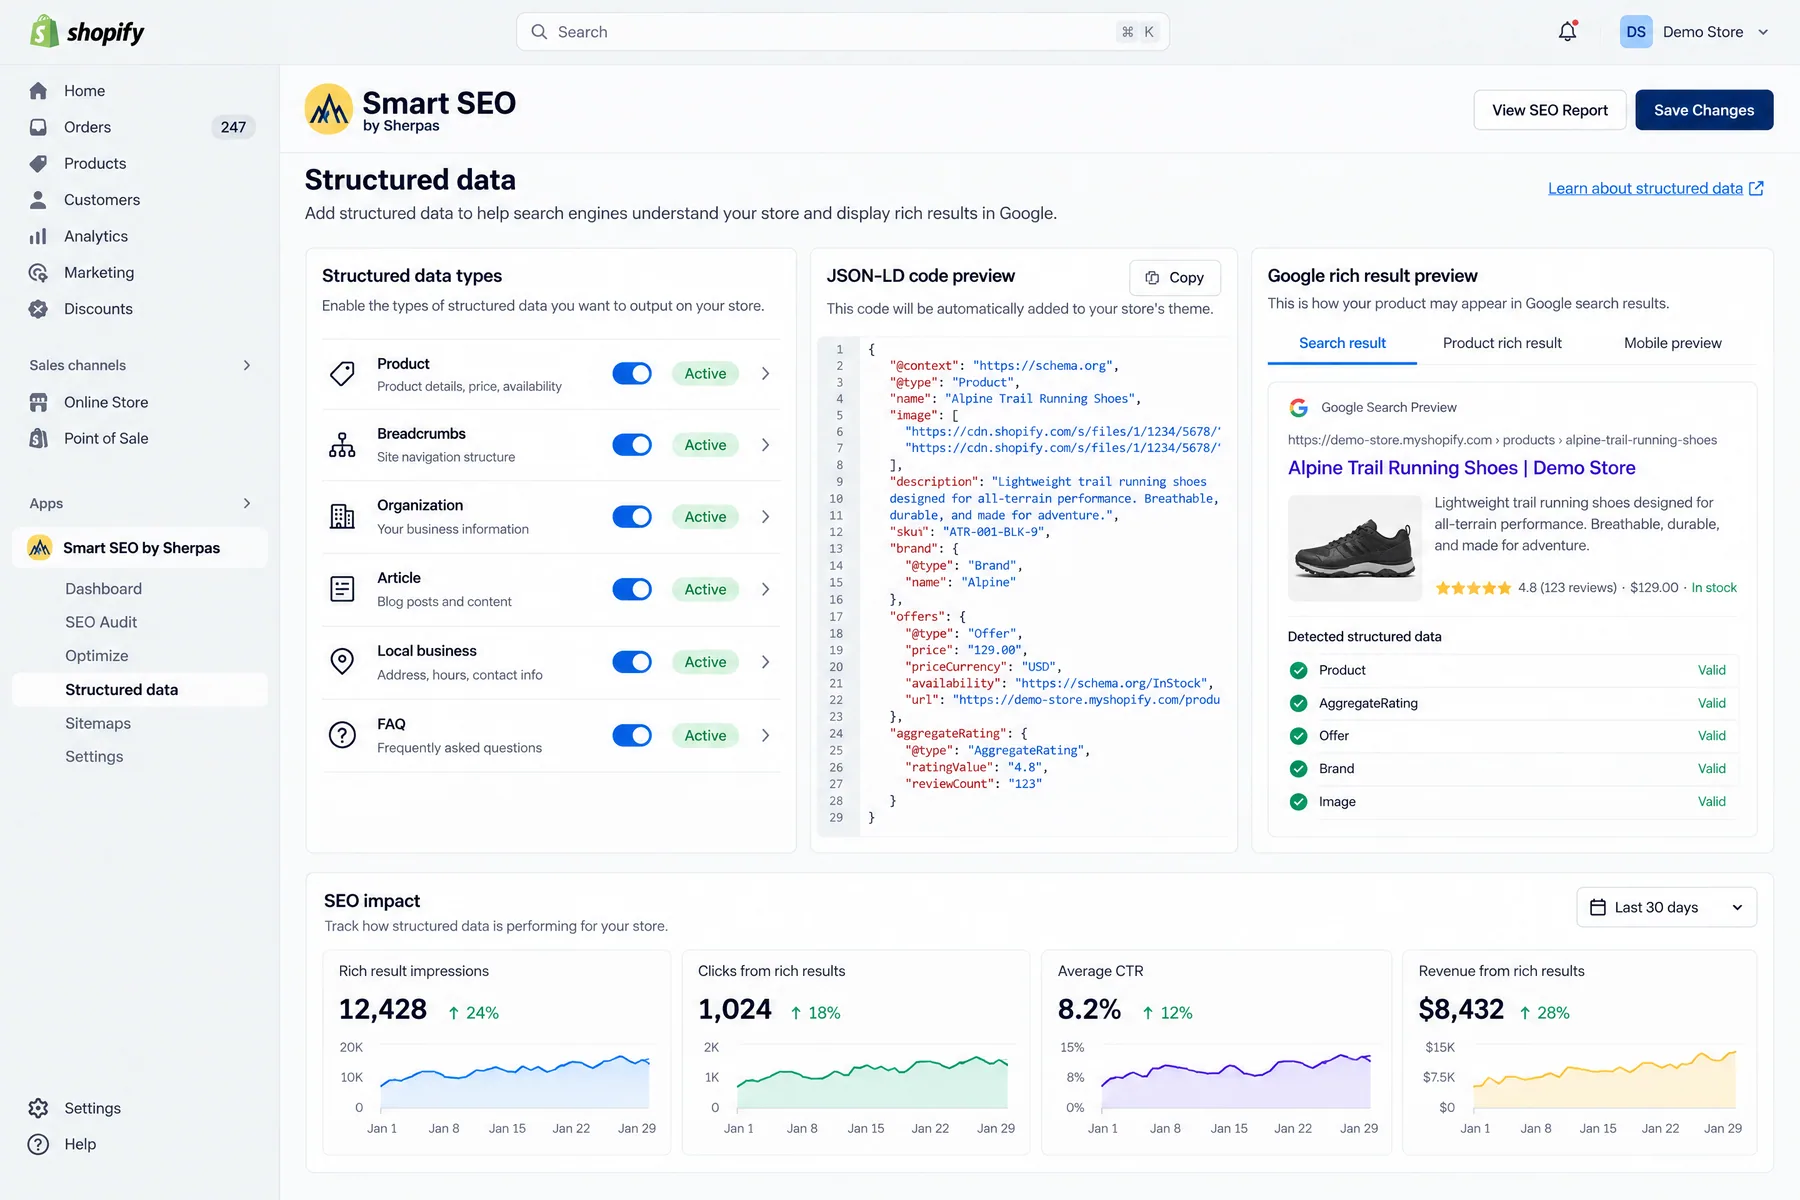This screenshot has height=1200, width=1800.
Task: Open Learn about structured data link
Action: (1655, 188)
